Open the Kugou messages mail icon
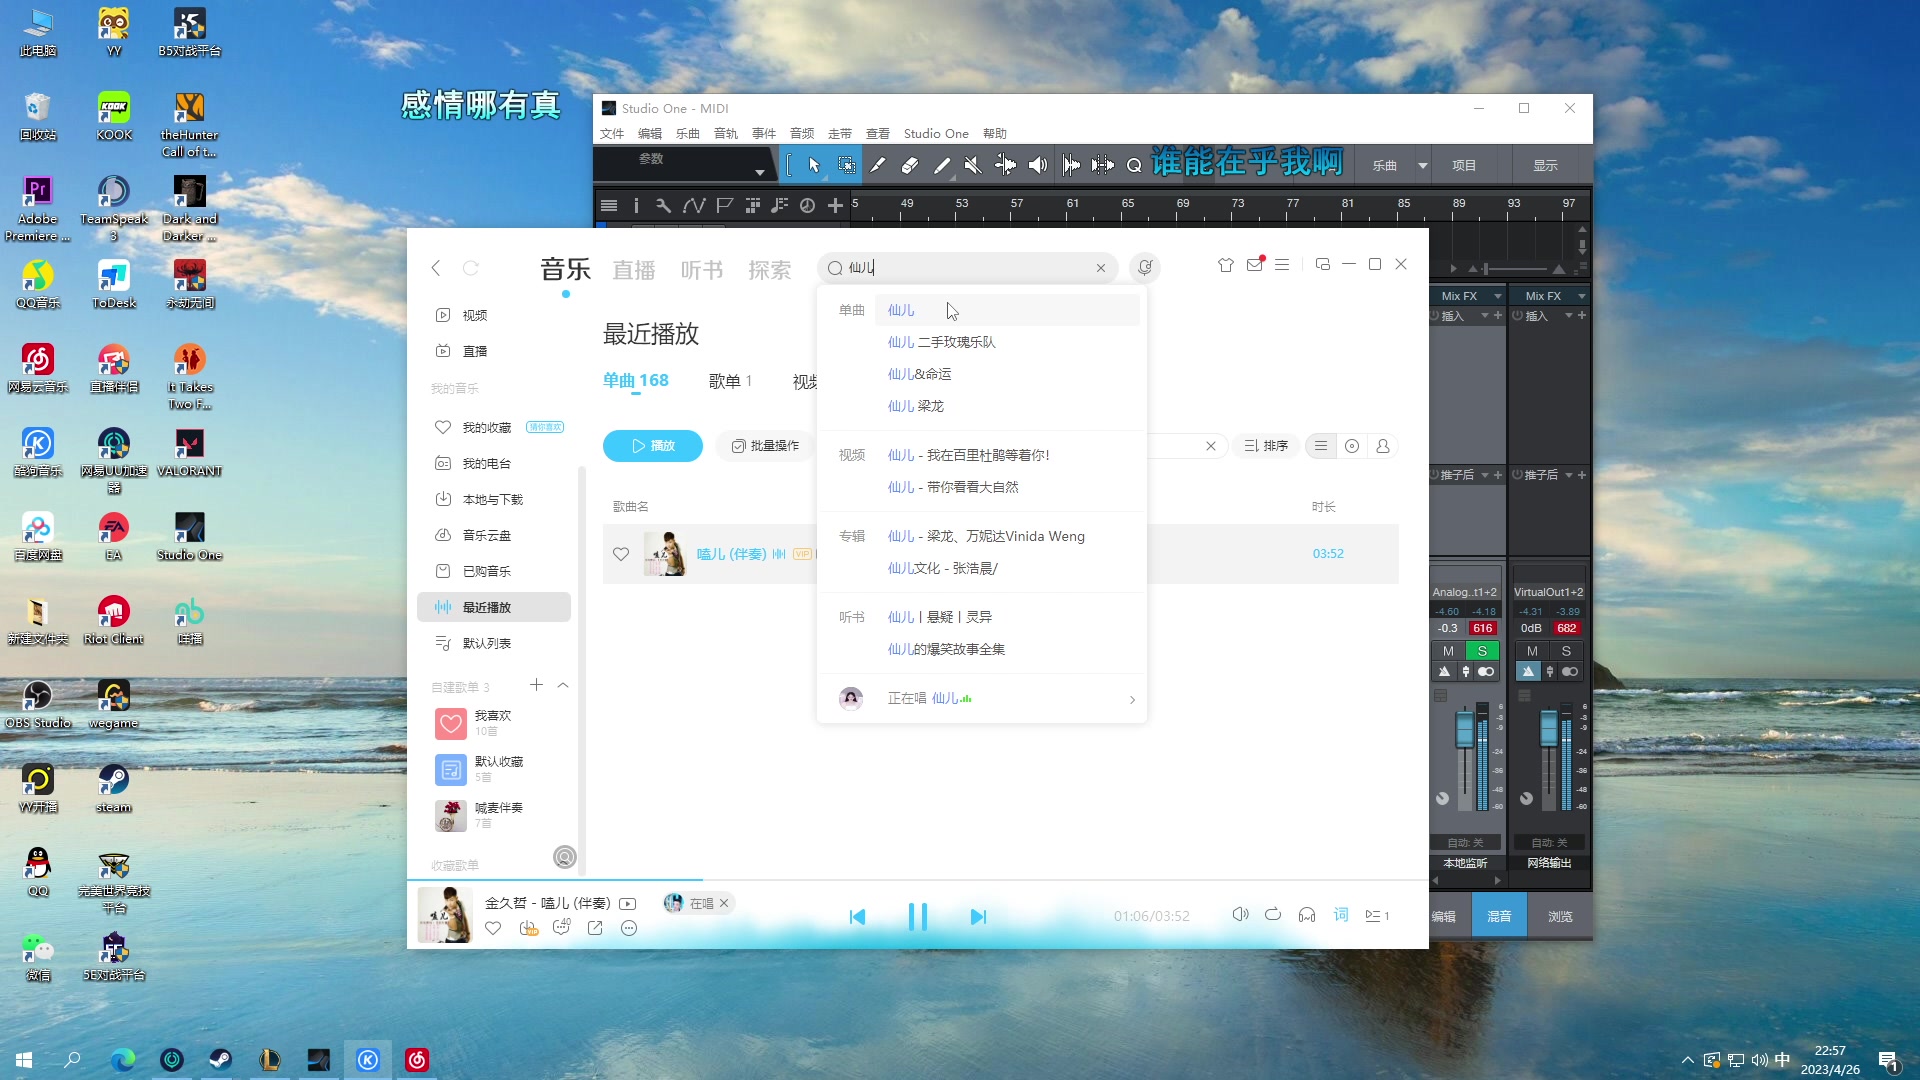This screenshot has width=1920, height=1080. pyautogui.click(x=1255, y=265)
